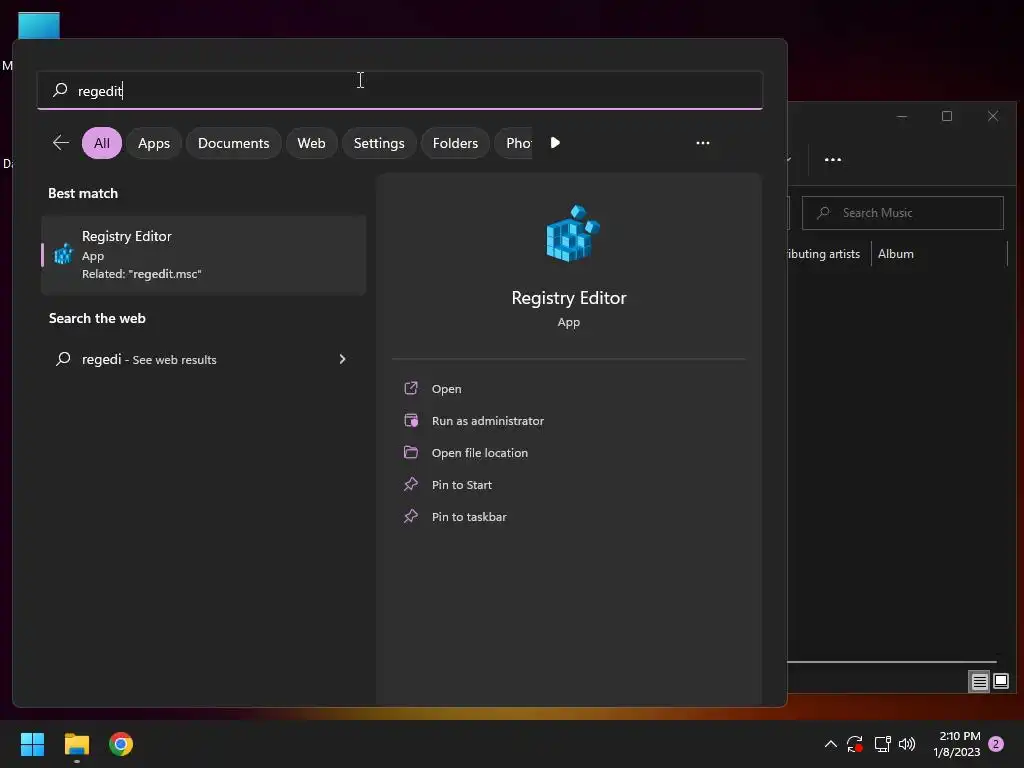Click Registry Editor small icon in best match

63,253
